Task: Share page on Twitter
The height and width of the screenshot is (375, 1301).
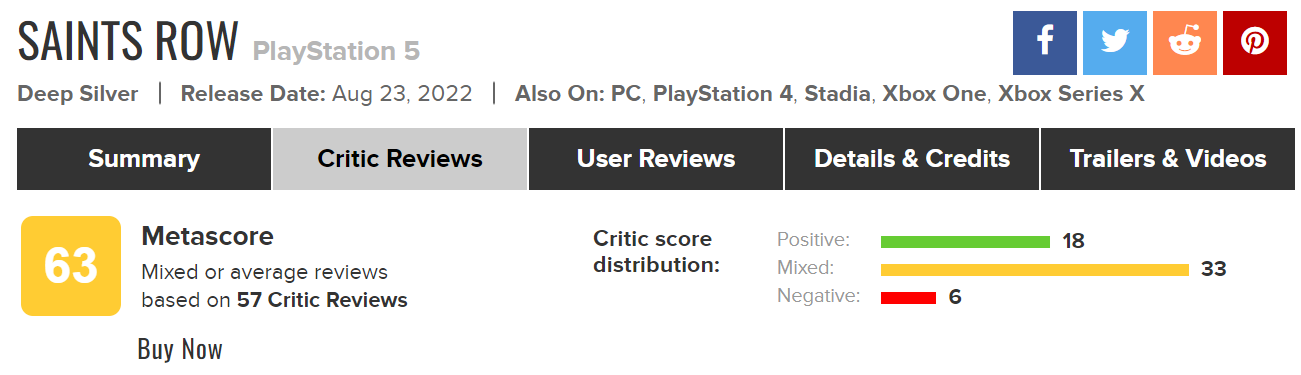Action: [1115, 42]
